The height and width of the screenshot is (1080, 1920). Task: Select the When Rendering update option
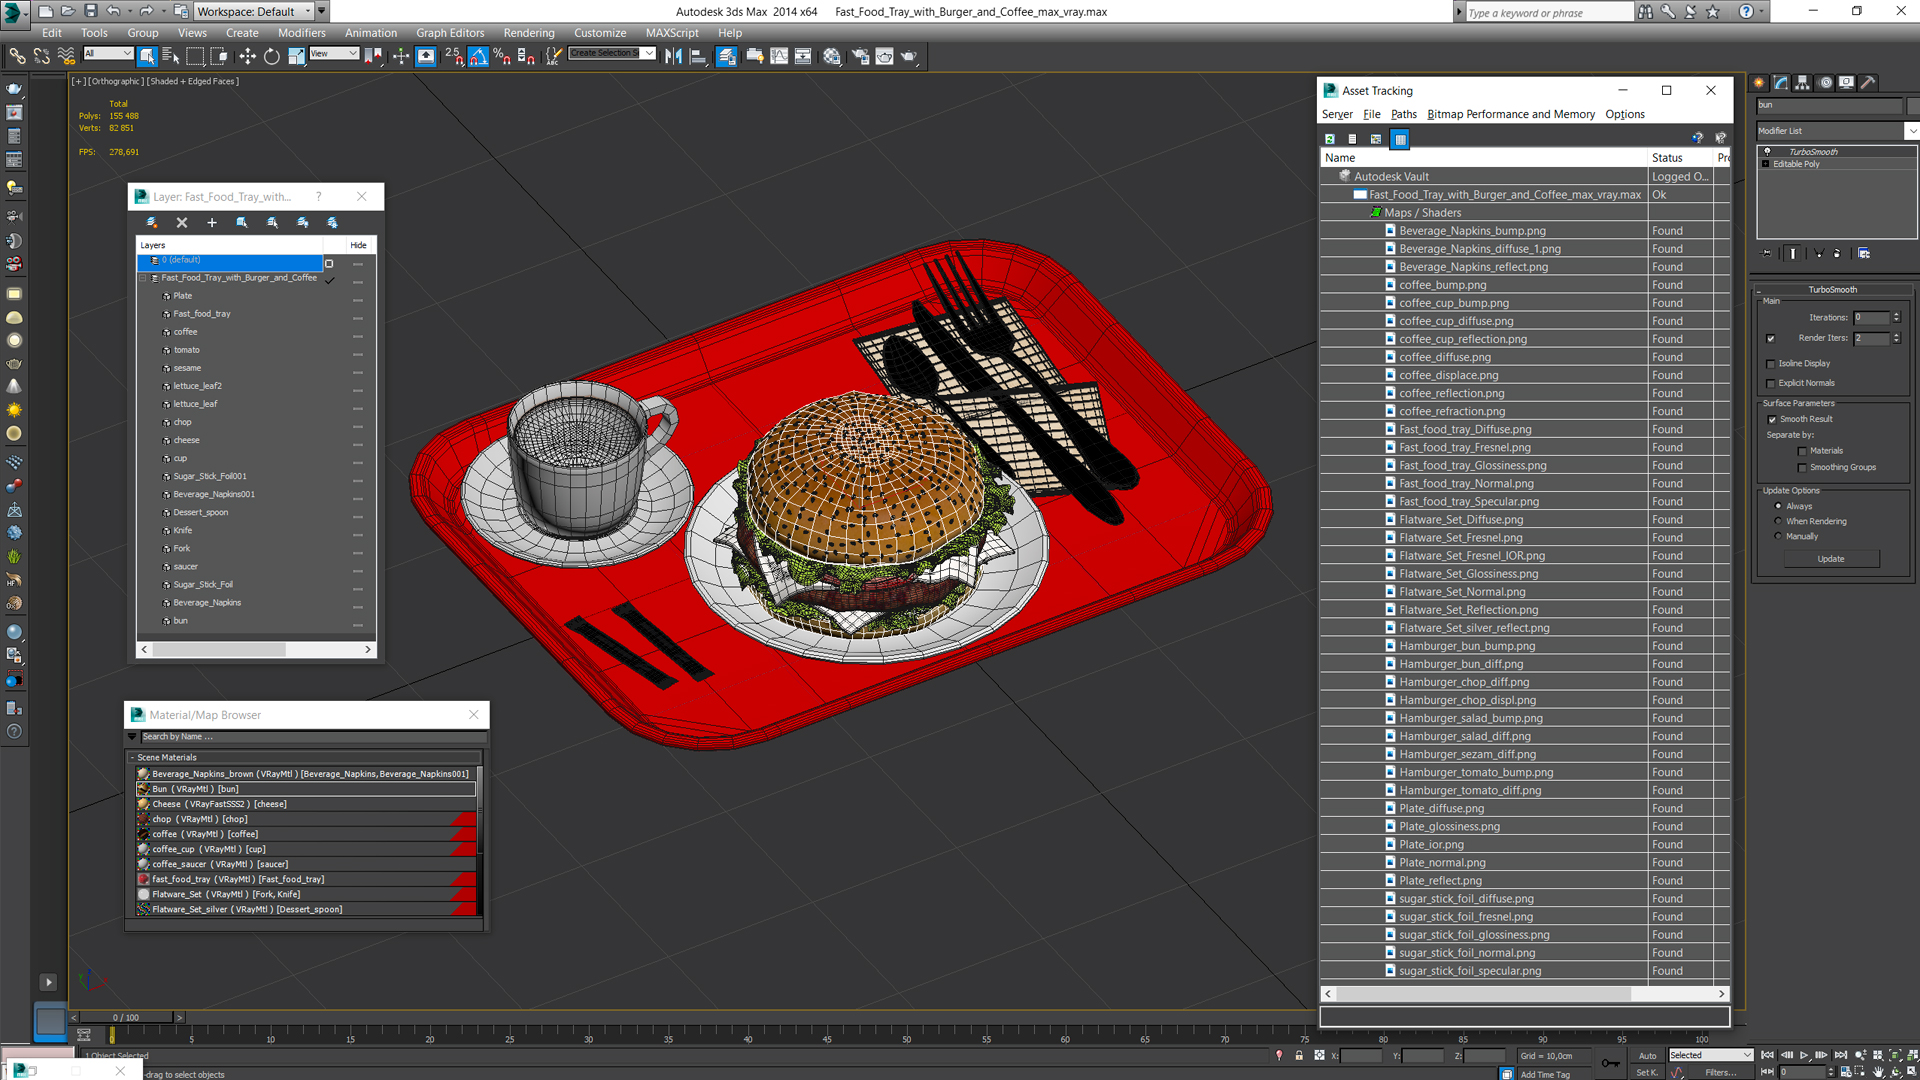tap(1778, 522)
